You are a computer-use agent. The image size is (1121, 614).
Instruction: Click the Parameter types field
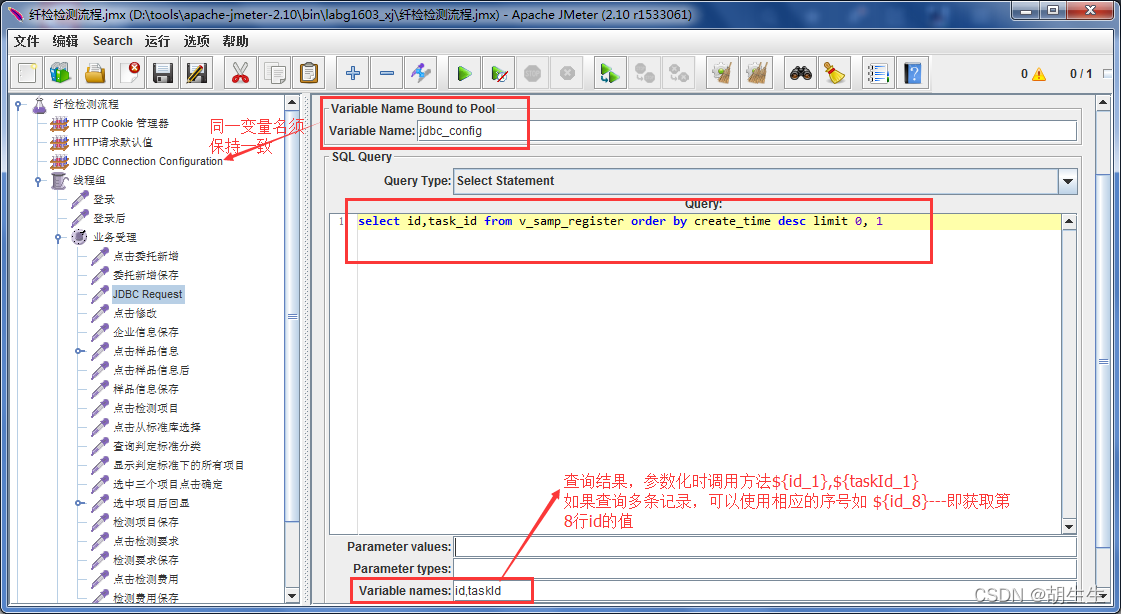click(x=765, y=569)
